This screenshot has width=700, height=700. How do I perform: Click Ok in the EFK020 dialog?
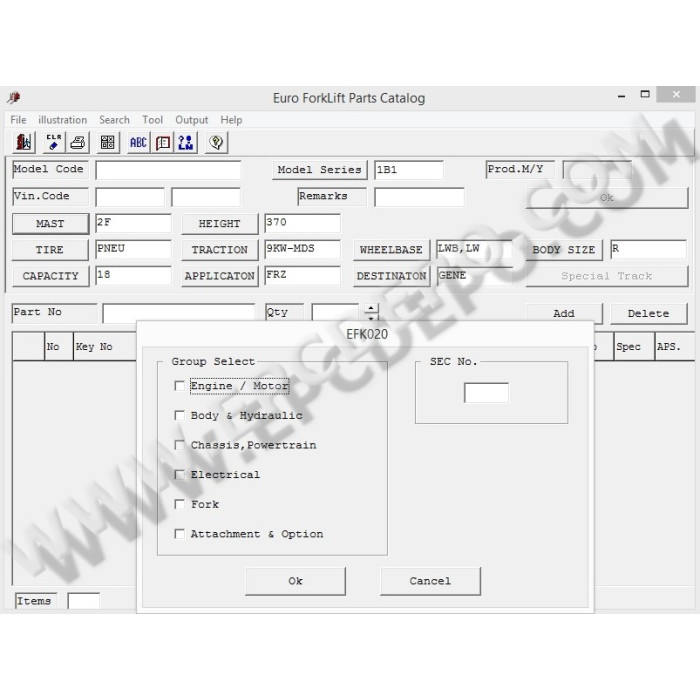point(295,581)
